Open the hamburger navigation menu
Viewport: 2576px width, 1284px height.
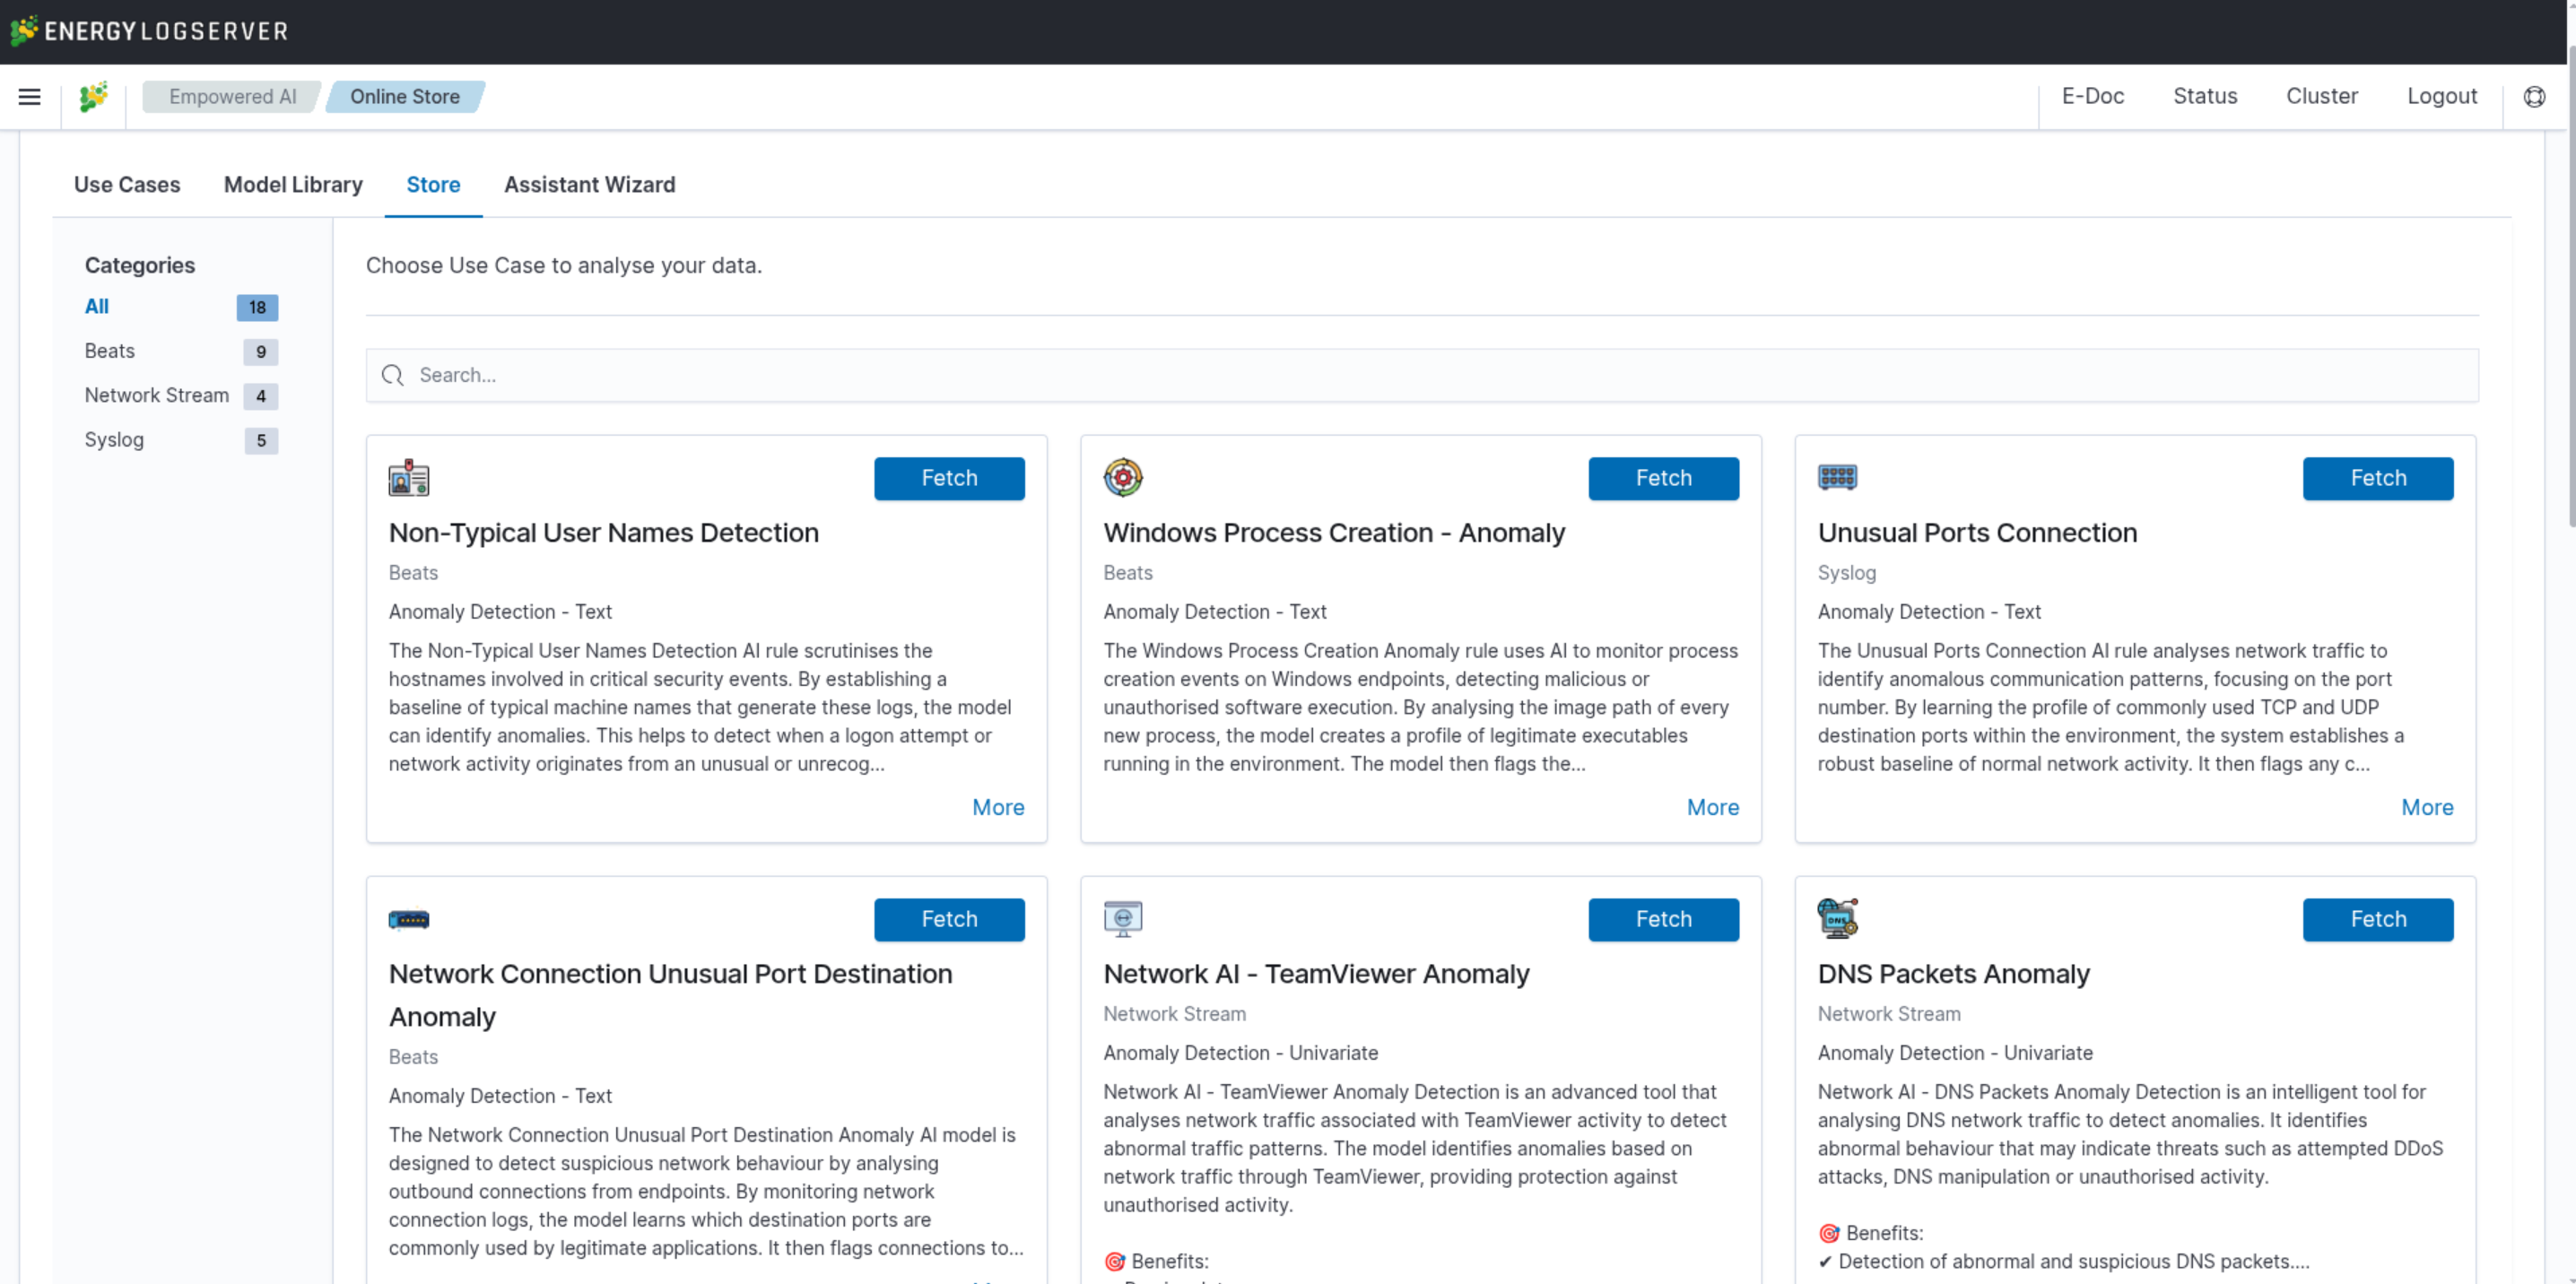30,97
